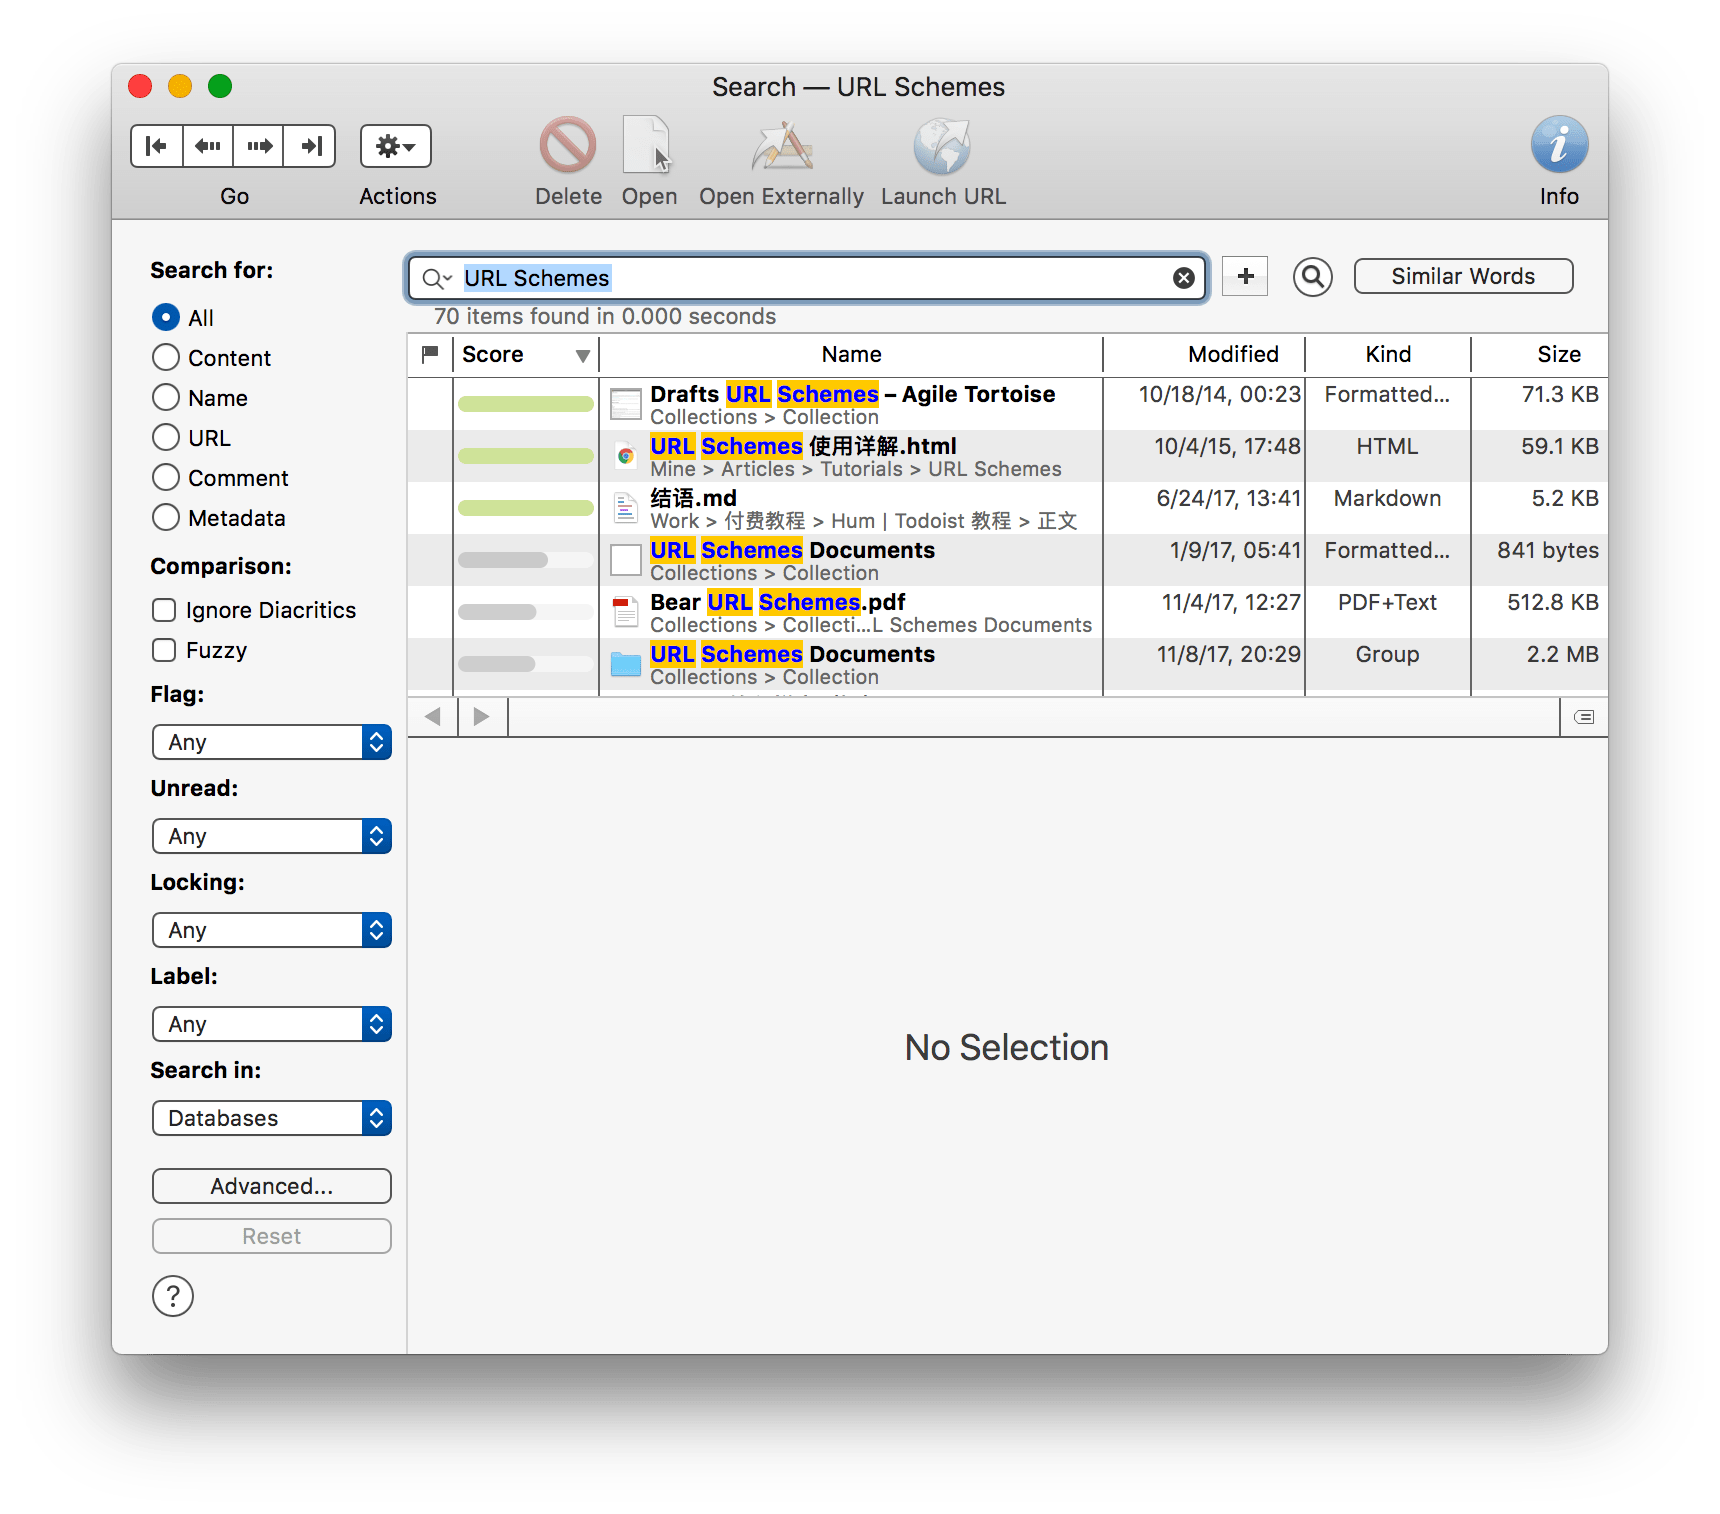Screen dimensions: 1720x1514
Task: Open the help question mark button
Action: [173, 1296]
